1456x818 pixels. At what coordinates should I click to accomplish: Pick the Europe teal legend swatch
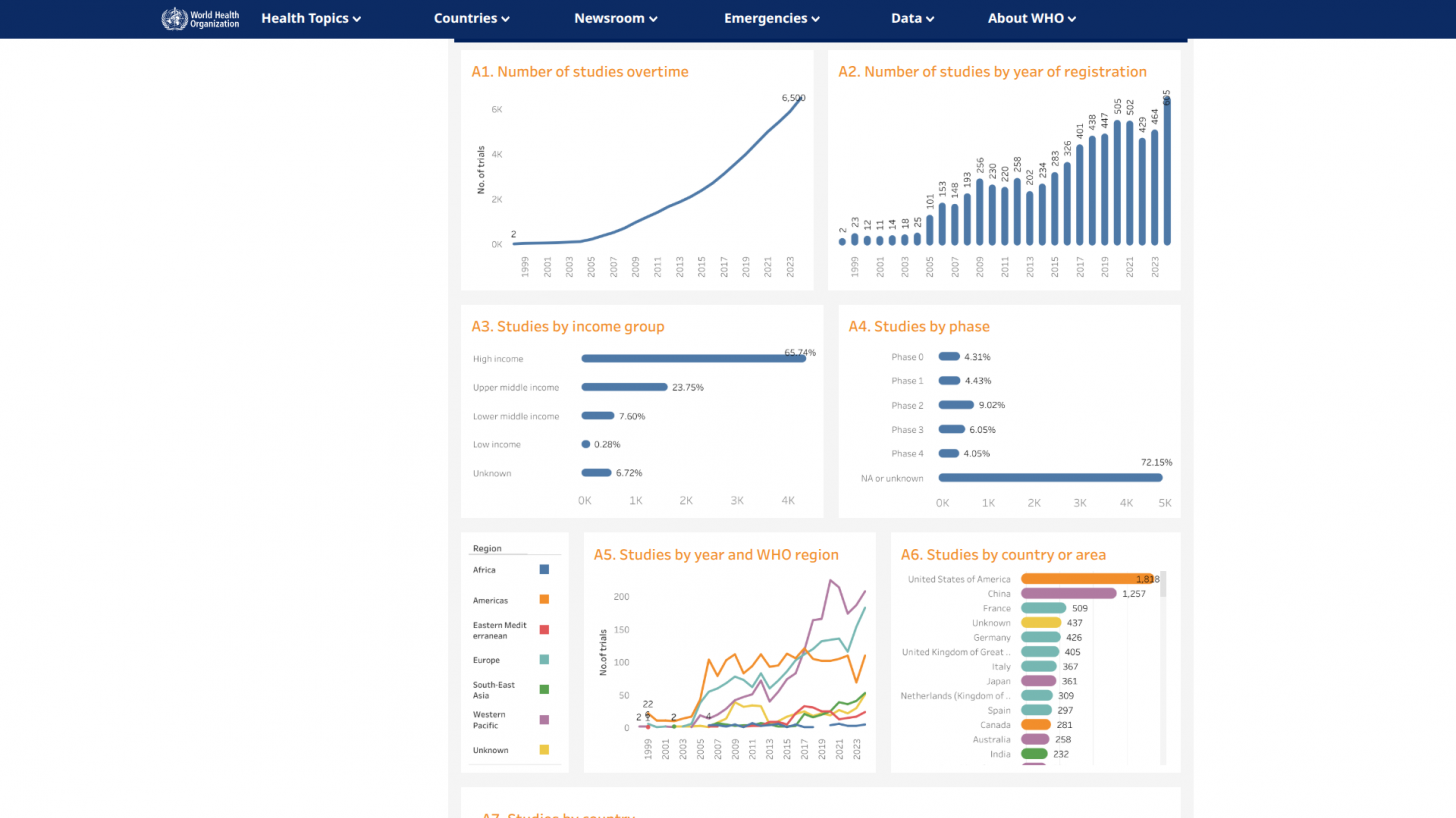coord(544,659)
